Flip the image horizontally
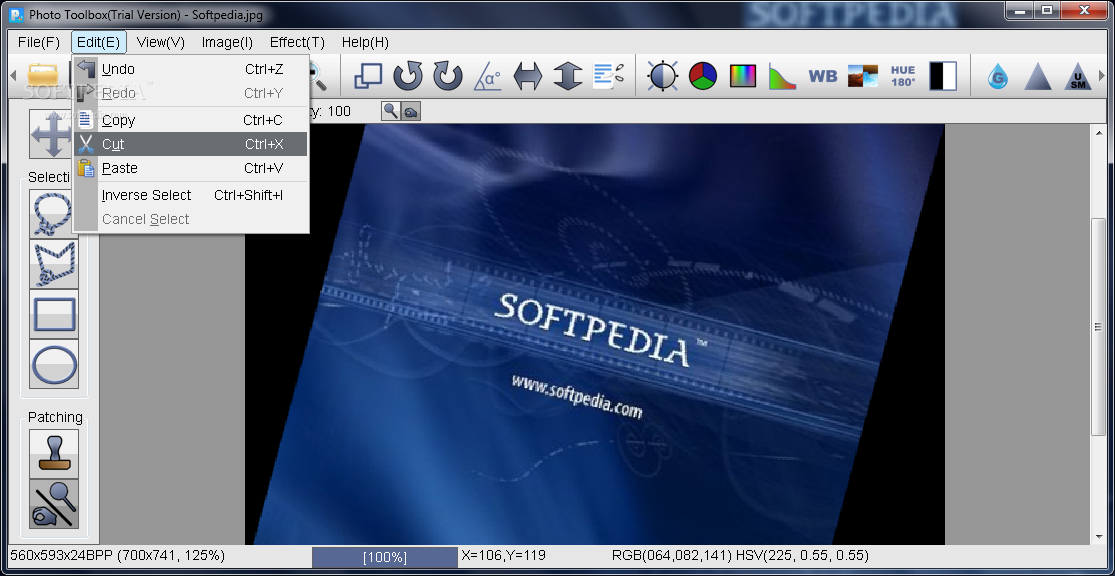 coord(528,76)
